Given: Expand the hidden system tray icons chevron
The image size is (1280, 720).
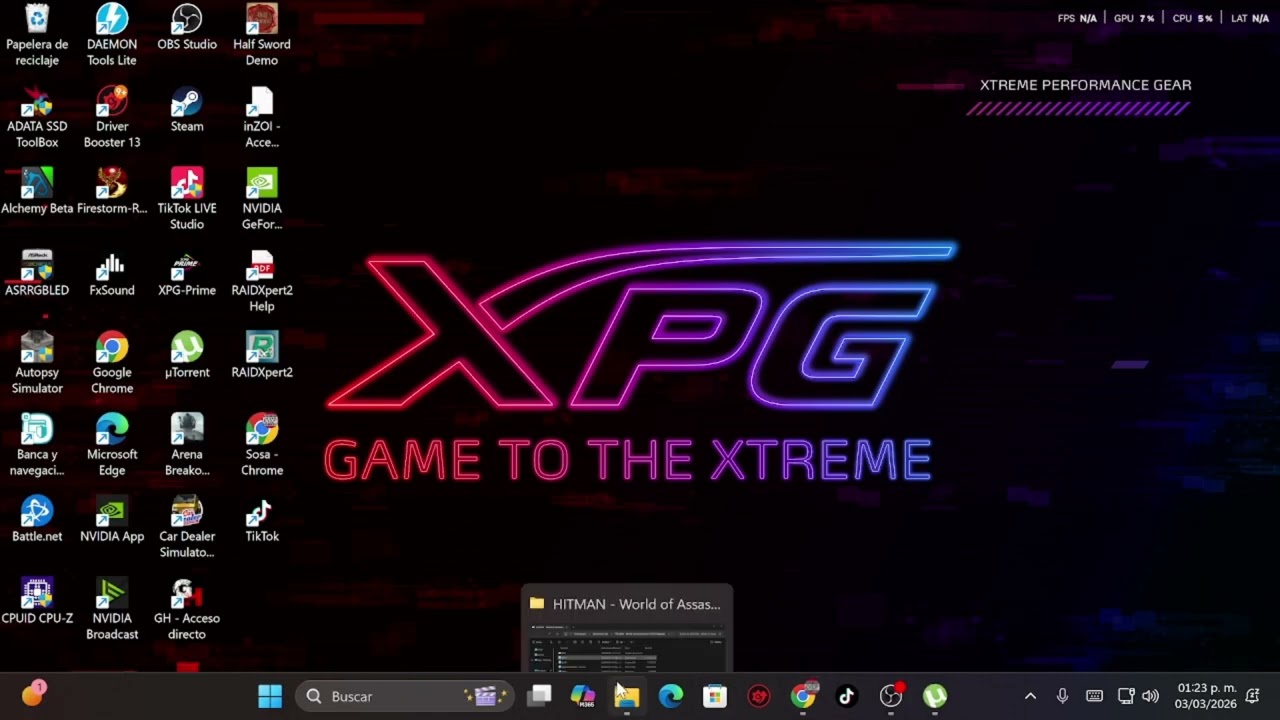Looking at the screenshot, I should (x=1030, y=696).
